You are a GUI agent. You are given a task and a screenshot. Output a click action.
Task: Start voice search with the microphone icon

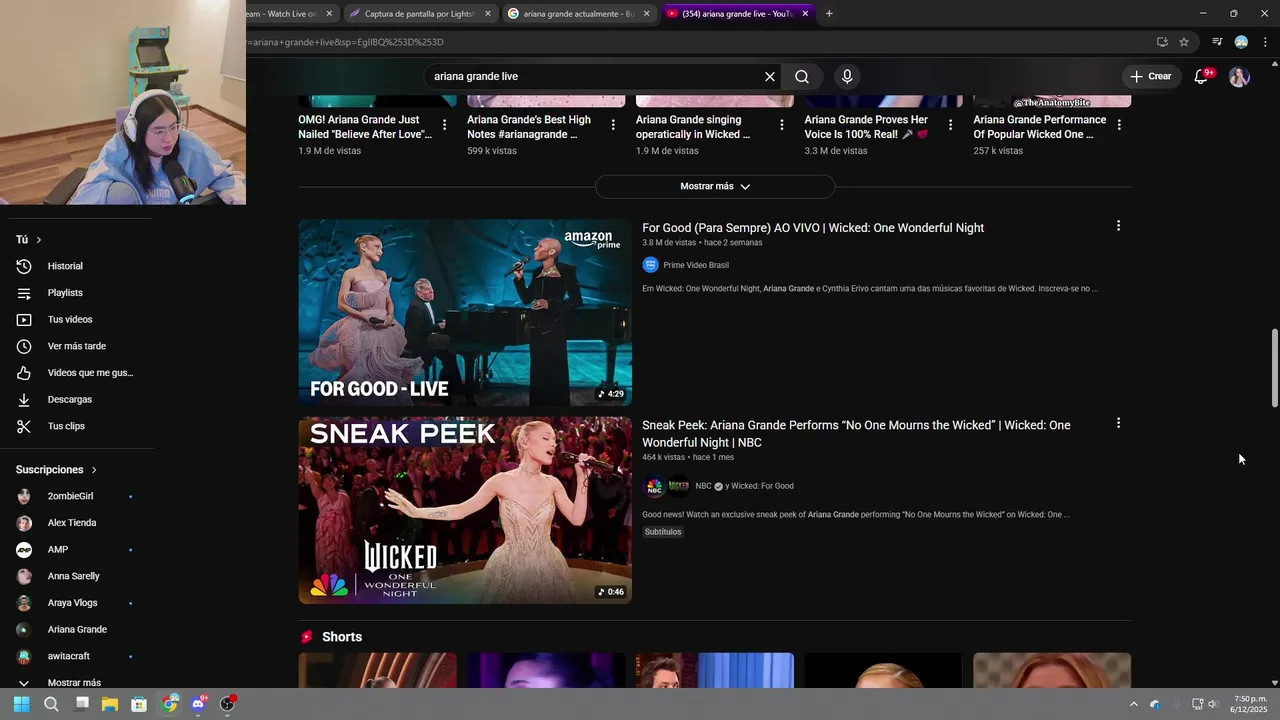pyautogui.click(x=847, y=76)
